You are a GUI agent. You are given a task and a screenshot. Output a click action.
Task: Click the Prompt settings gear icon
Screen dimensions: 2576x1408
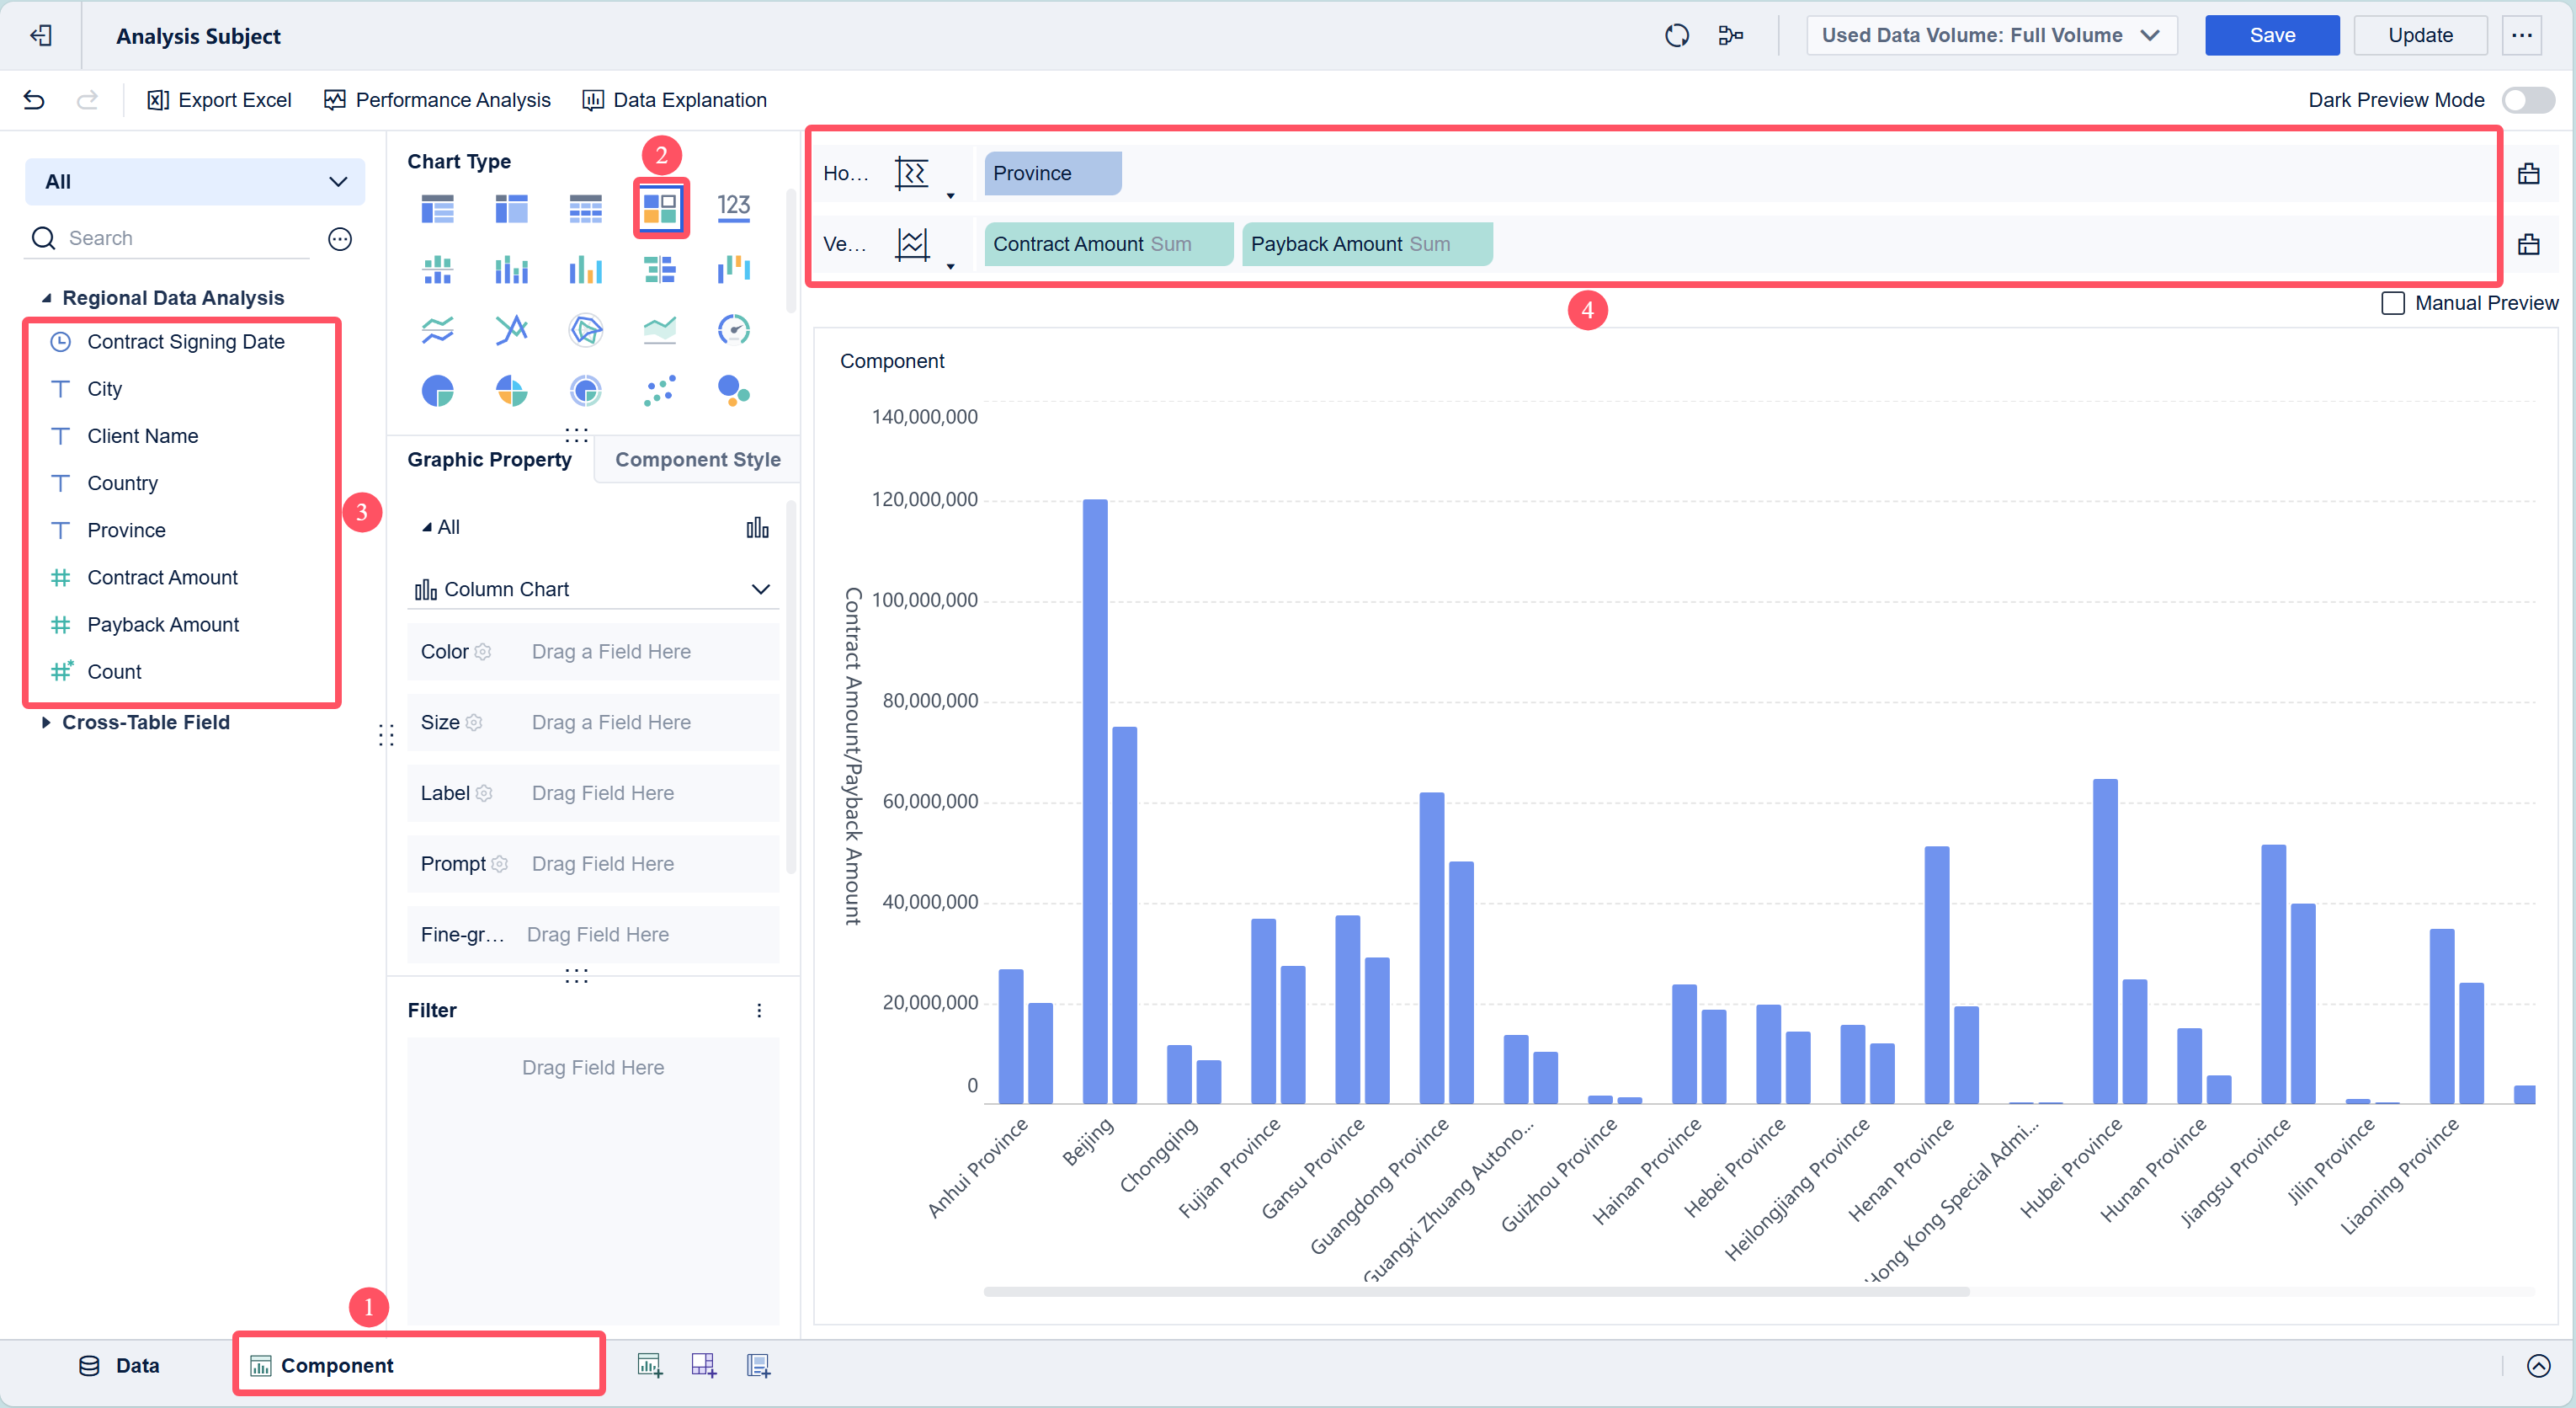coord(500,864)
